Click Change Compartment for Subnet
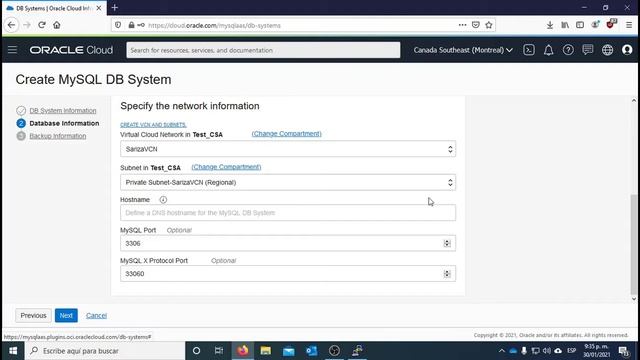The width and height of the screenshot is (640, 360). click(226, 167)
